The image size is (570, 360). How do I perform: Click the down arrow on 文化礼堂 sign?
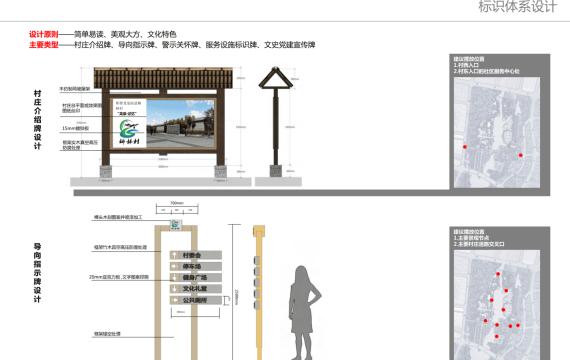click(175, 289)
